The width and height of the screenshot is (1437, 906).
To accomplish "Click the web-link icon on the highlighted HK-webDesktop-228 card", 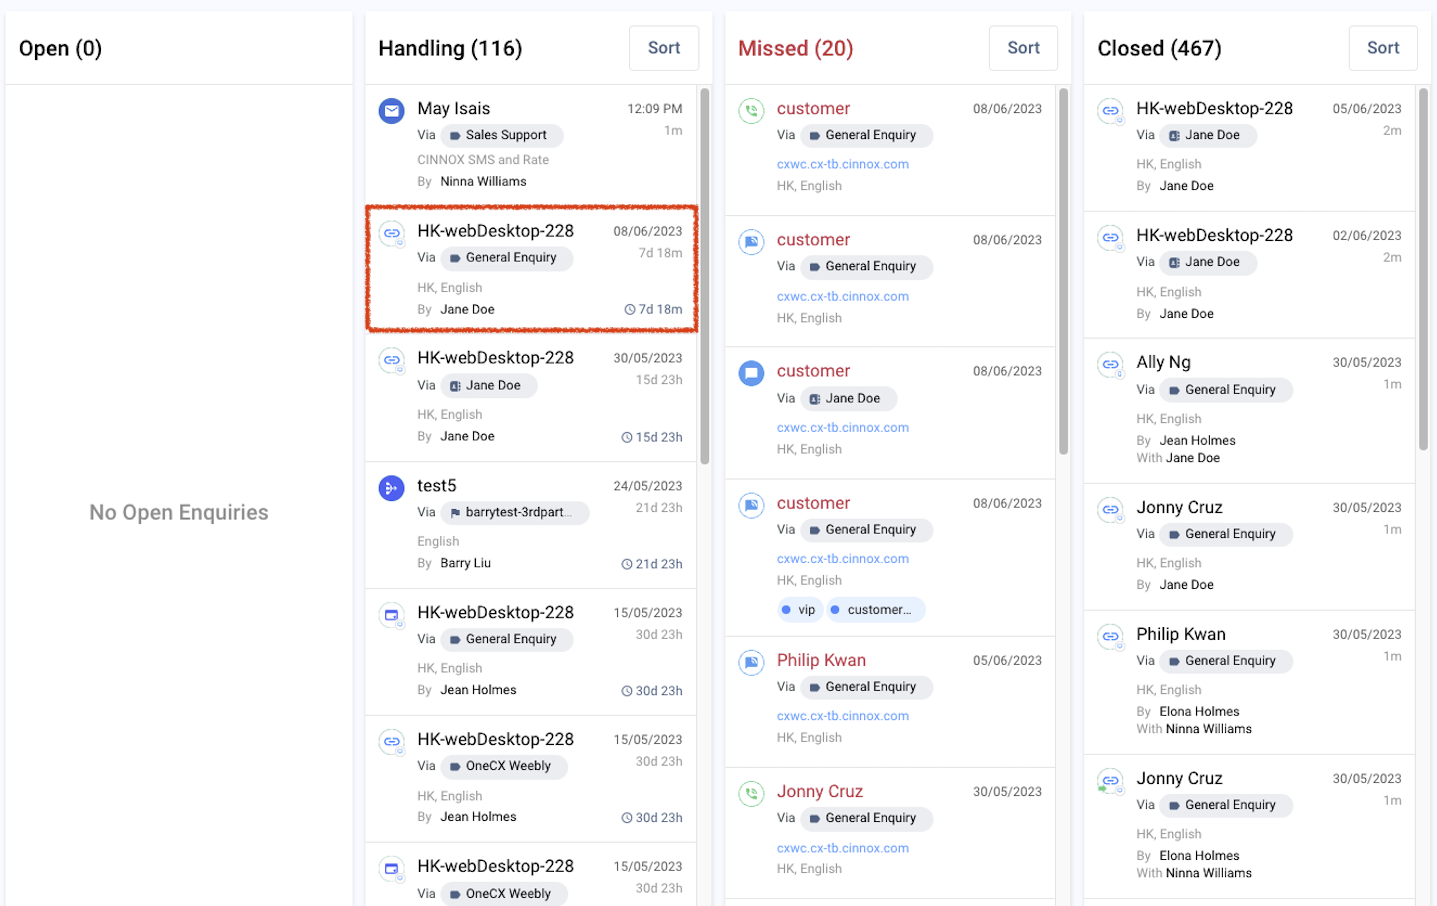I will [391, 234].
